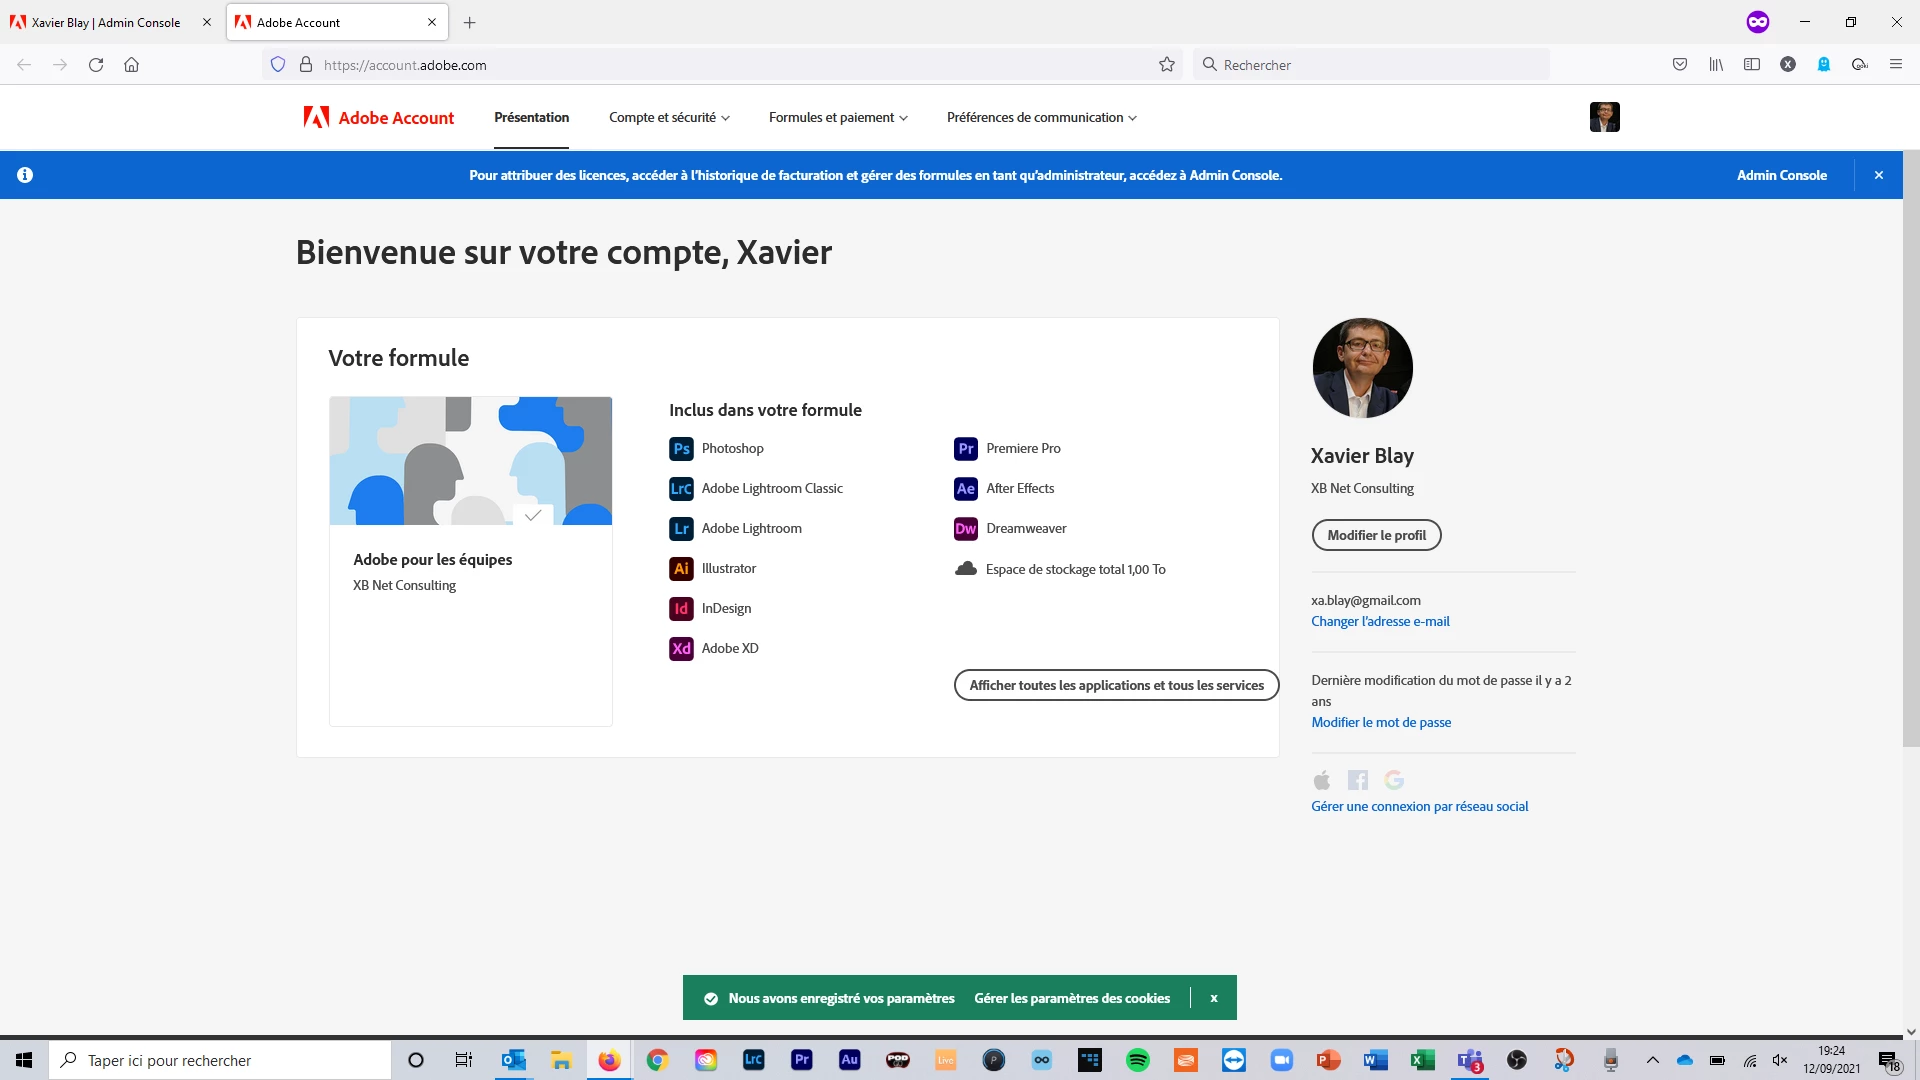
Task: Click the Dreamweaver app icon
Action: 965,529
